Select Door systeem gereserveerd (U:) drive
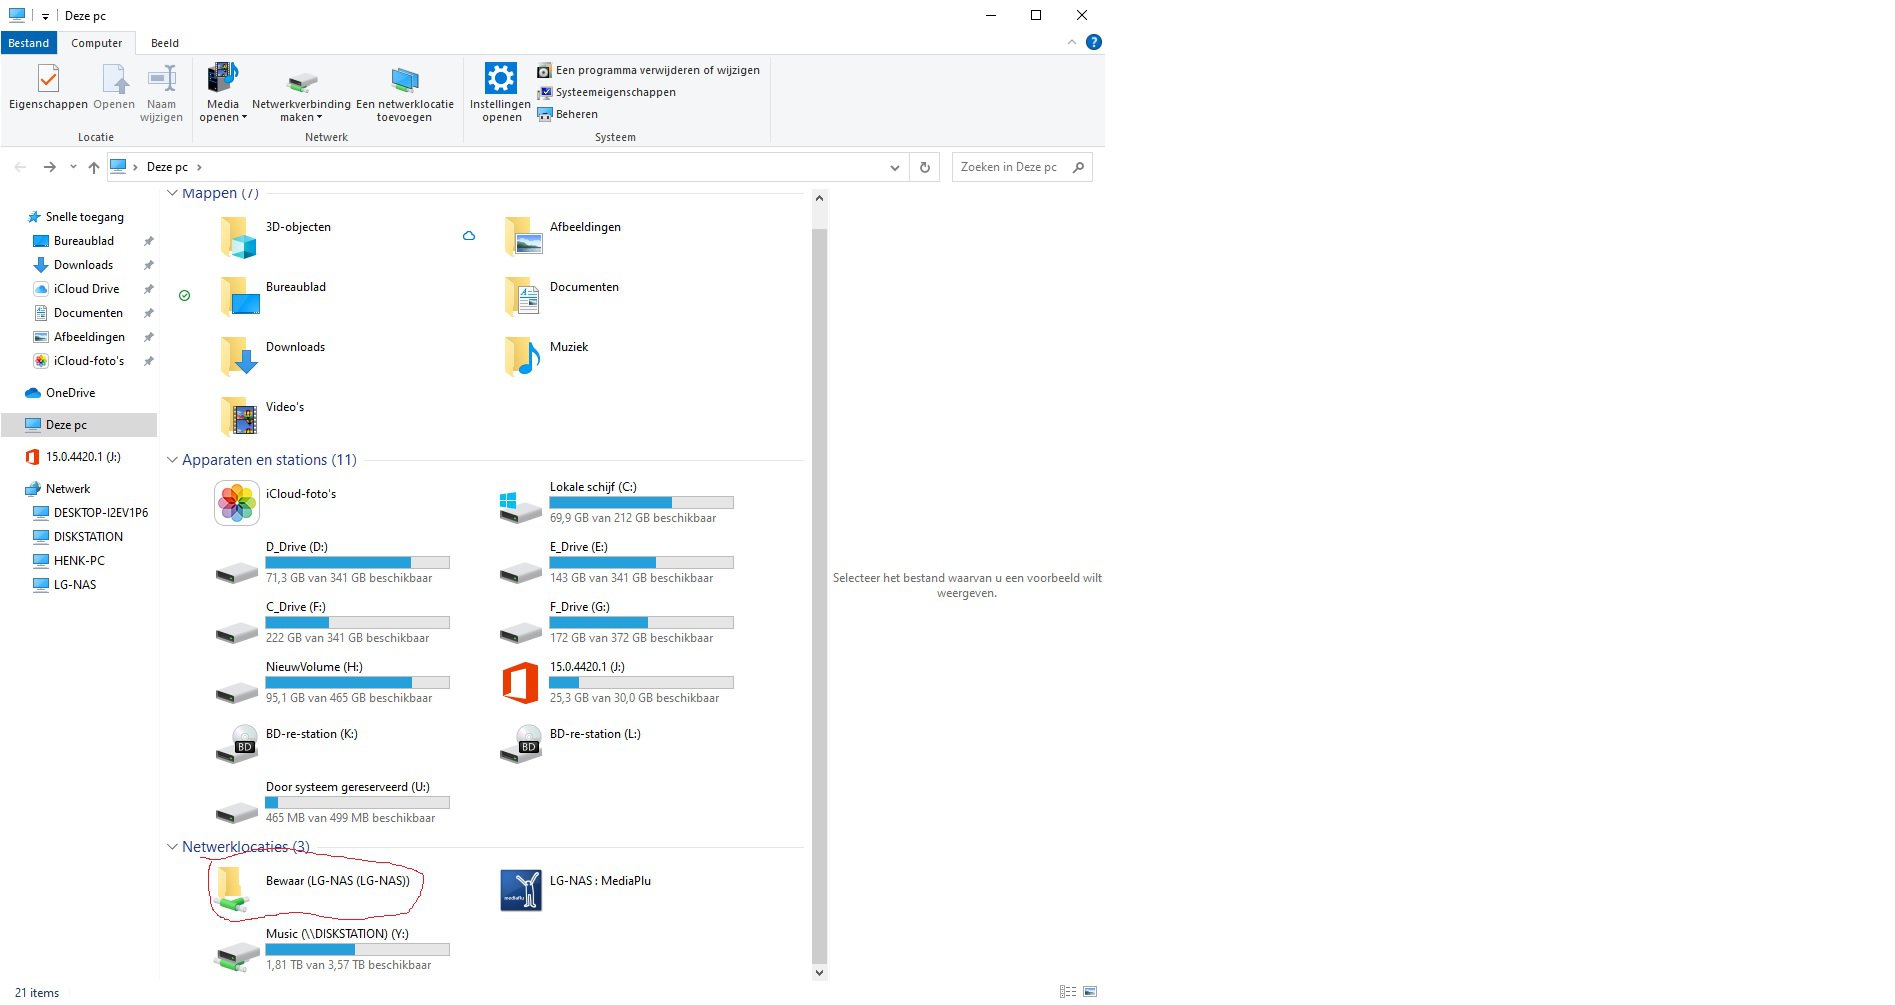Image resolution: width=1895 pixels, height=1005 pixels. point(333,803)
